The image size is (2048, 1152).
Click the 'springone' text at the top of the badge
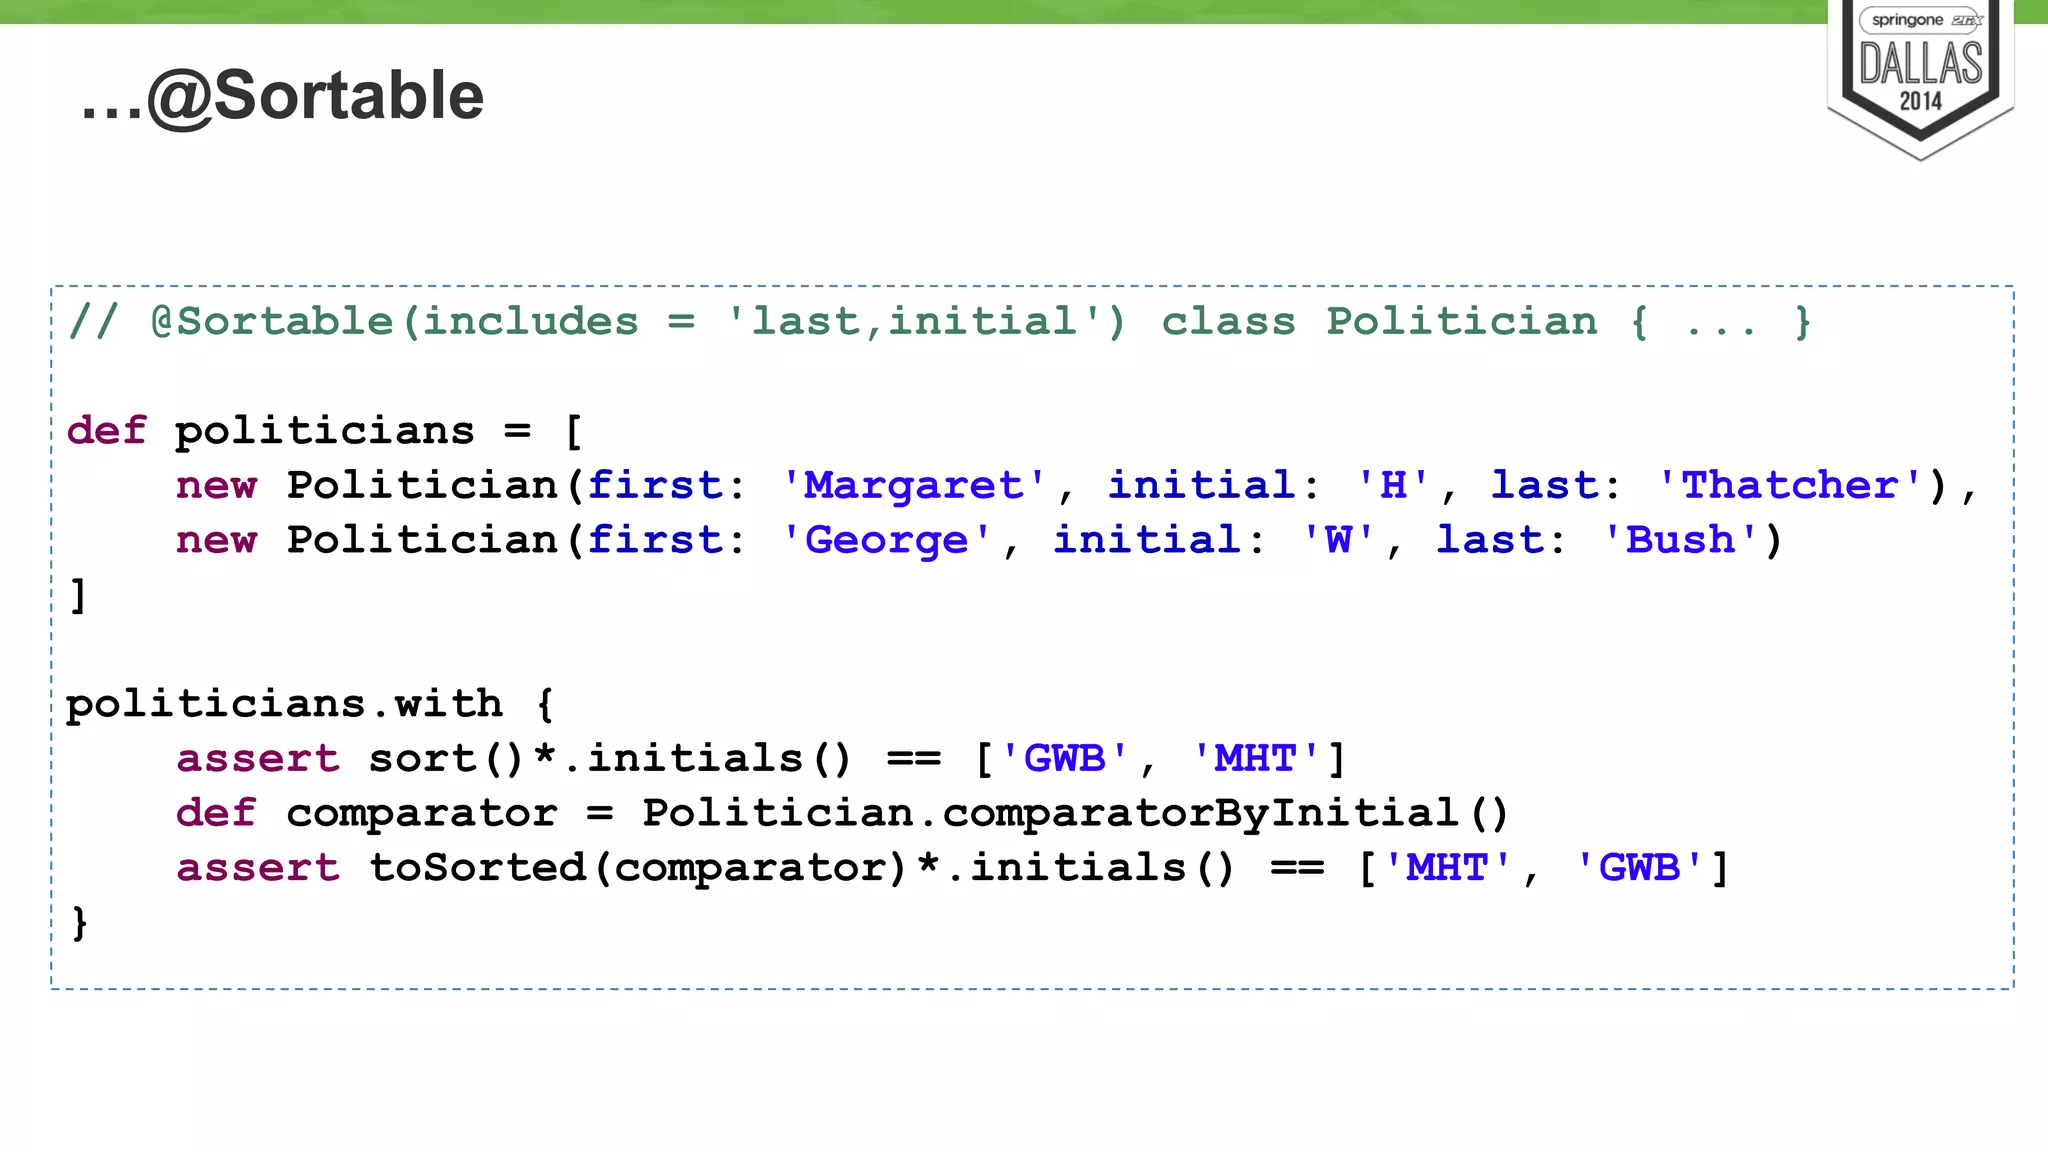coord(1907,20)
